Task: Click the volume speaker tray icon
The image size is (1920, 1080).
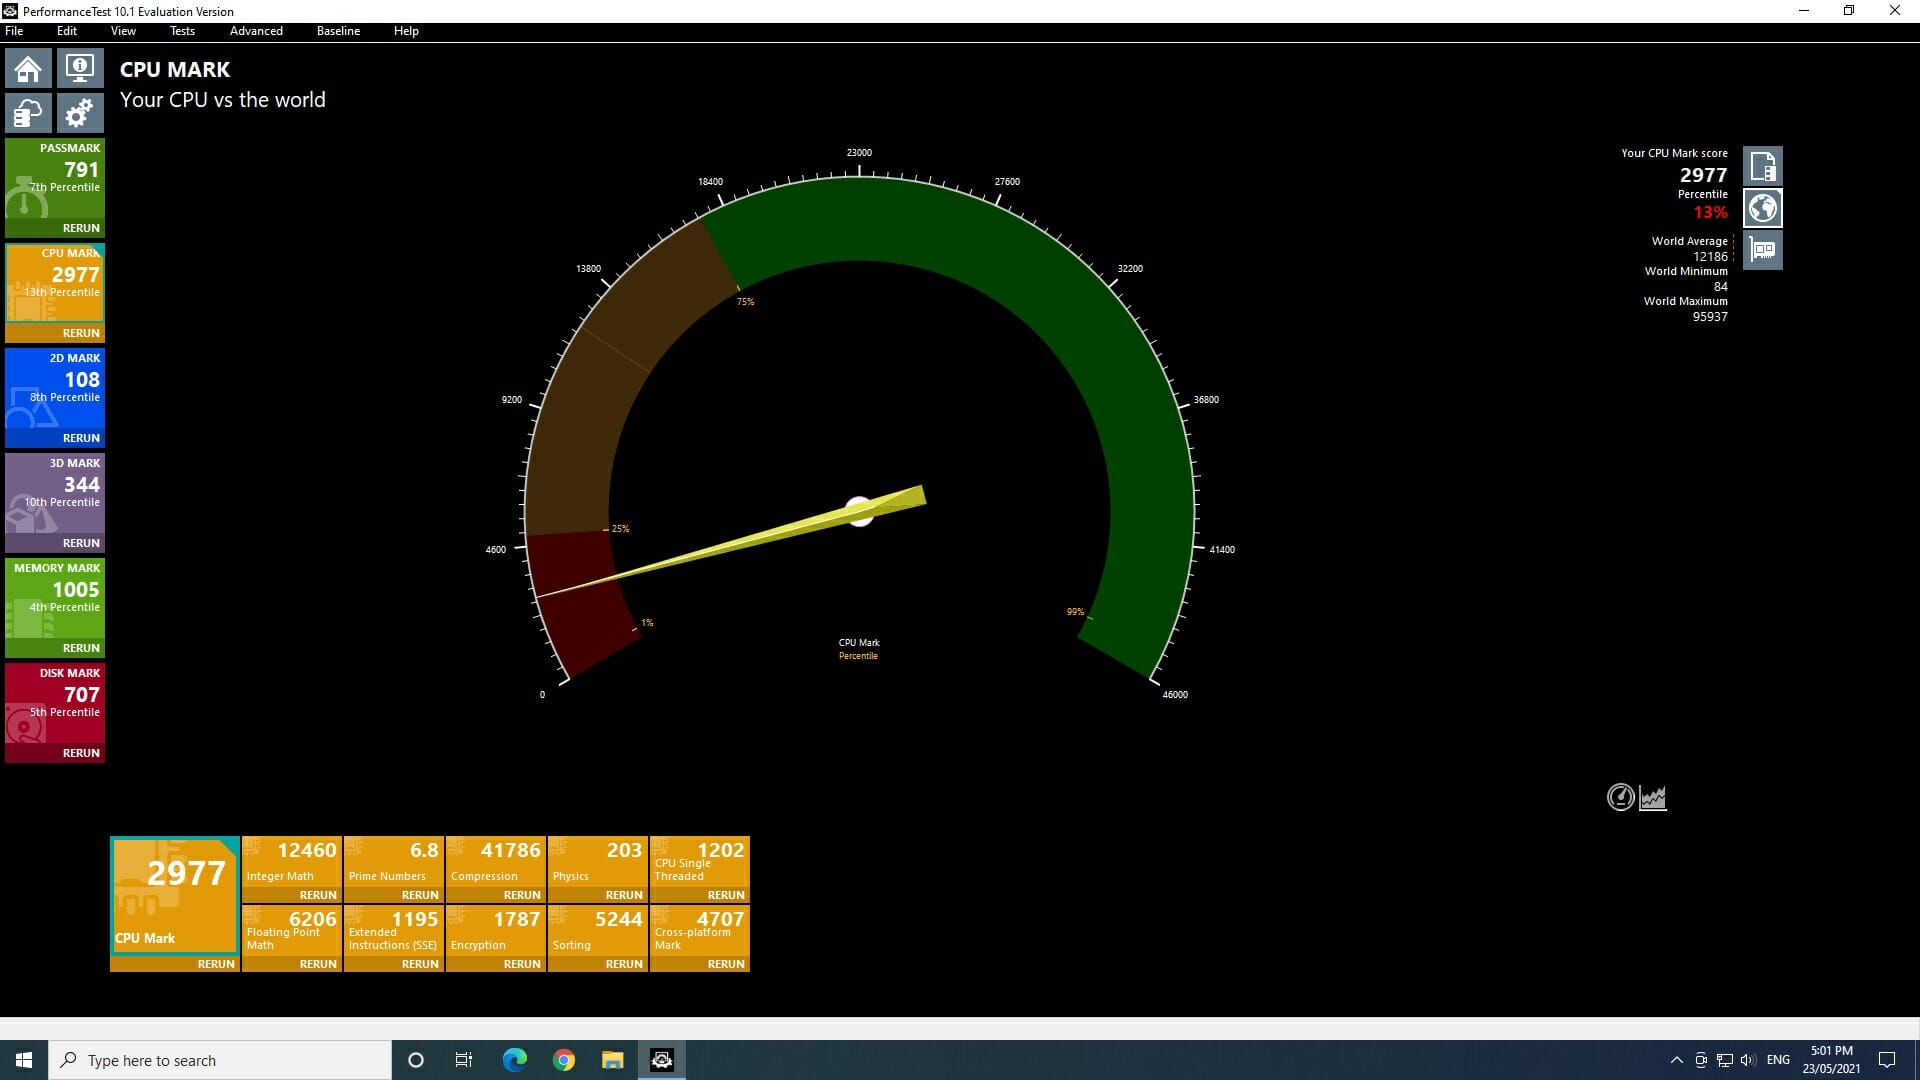Action: tap(1747, 1060)
